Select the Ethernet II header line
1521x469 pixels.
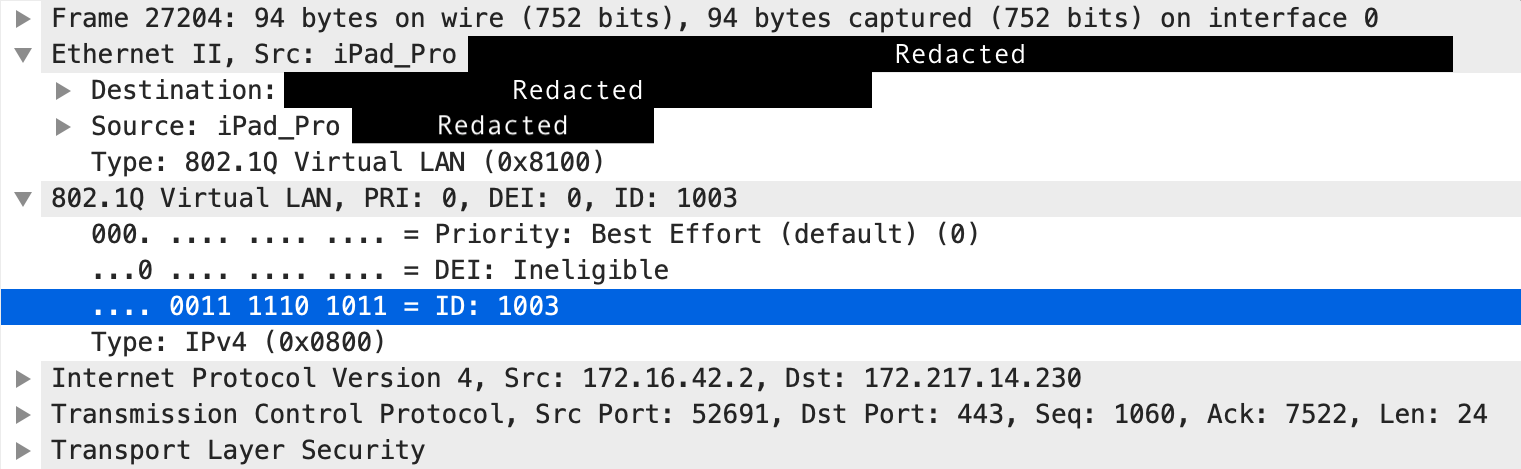(760, 54)
